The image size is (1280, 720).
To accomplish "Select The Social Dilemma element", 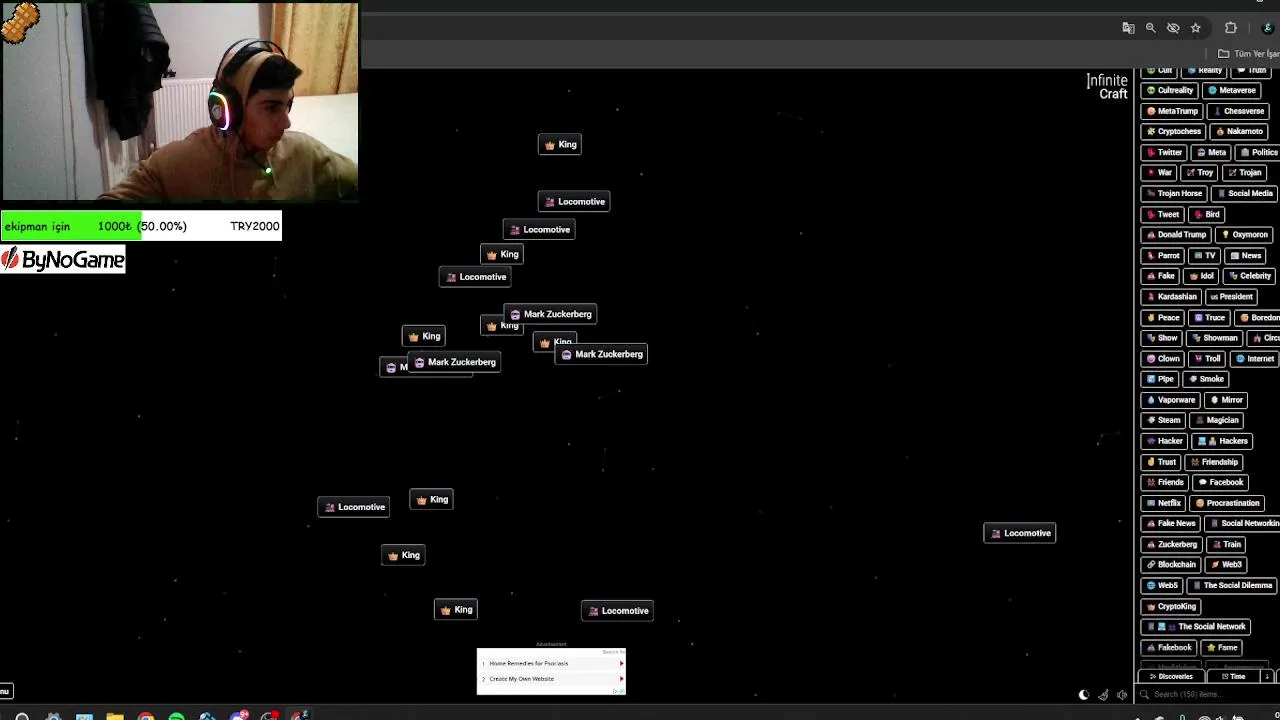I will (1232, 585).
